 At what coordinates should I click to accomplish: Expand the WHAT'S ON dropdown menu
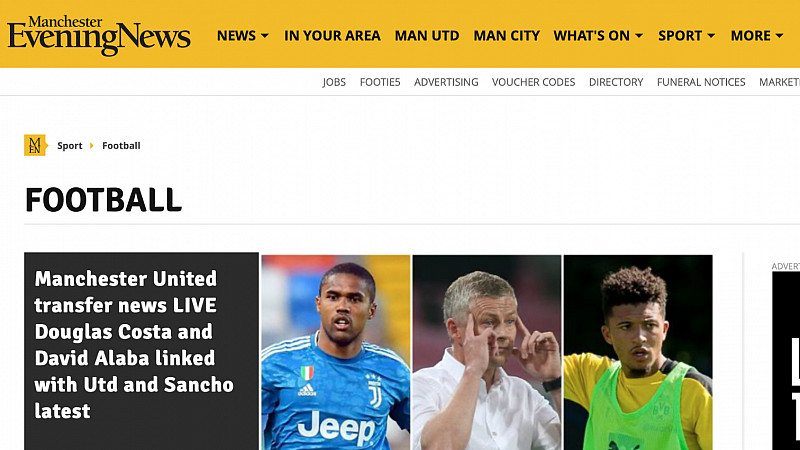click(598, 36)
